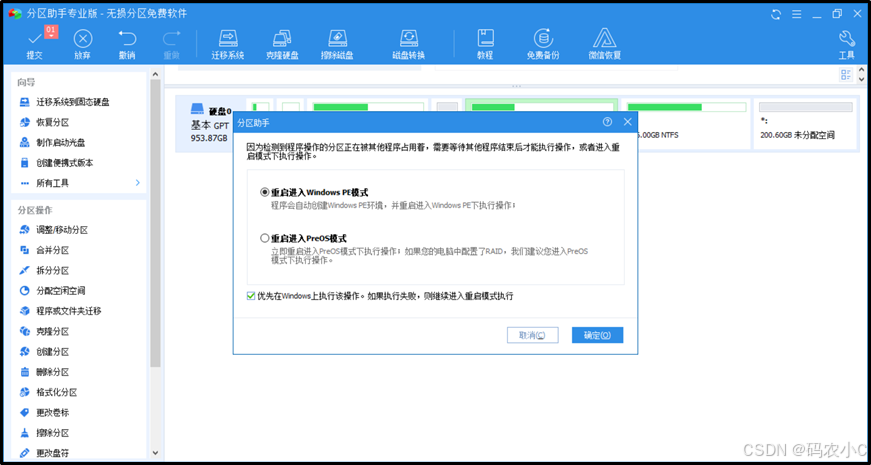The width and height of the screenshot is (871, 465).
Task: Click the 硬盘0 disk icon entry
Action: (x=197, y=108)
